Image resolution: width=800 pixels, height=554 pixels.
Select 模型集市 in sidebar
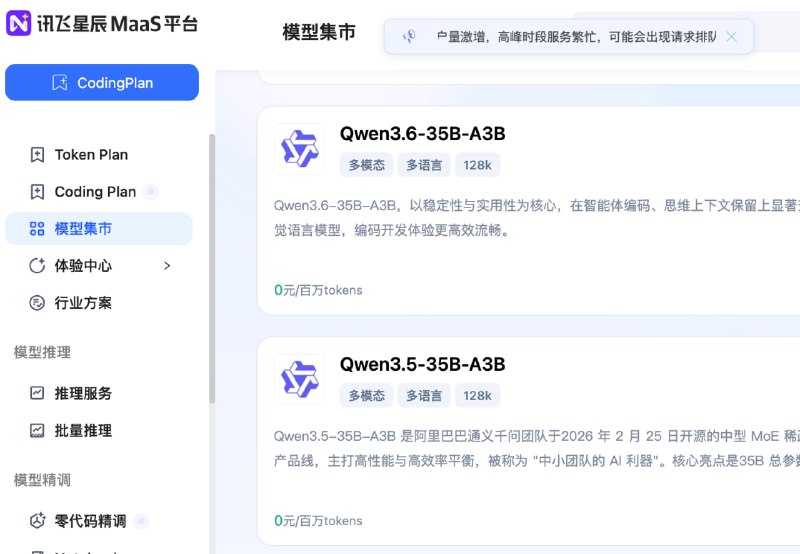[99, 229]
